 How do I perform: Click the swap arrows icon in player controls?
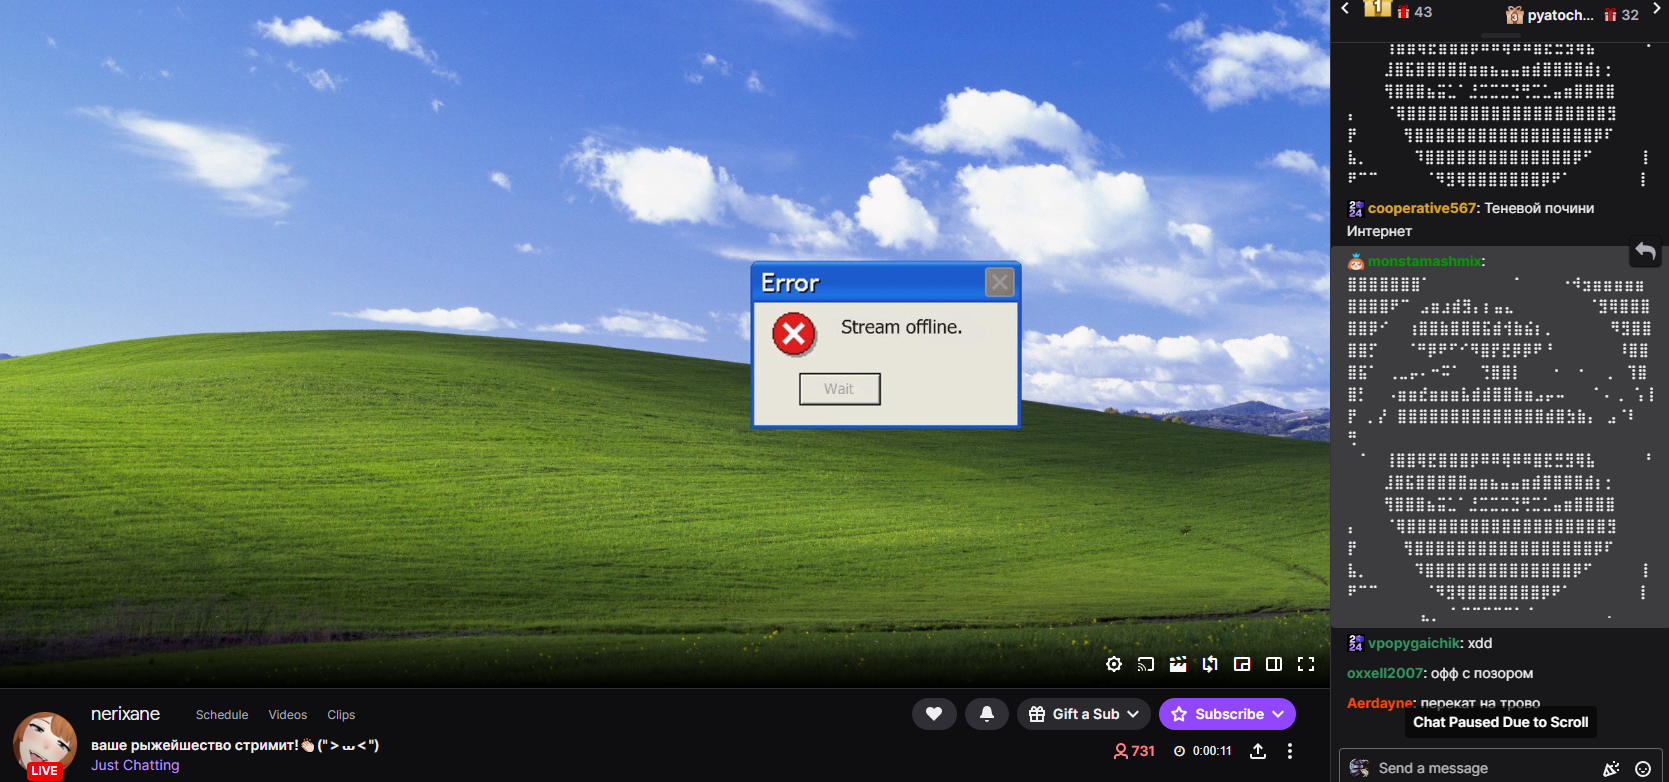(x=1210, y=664)
